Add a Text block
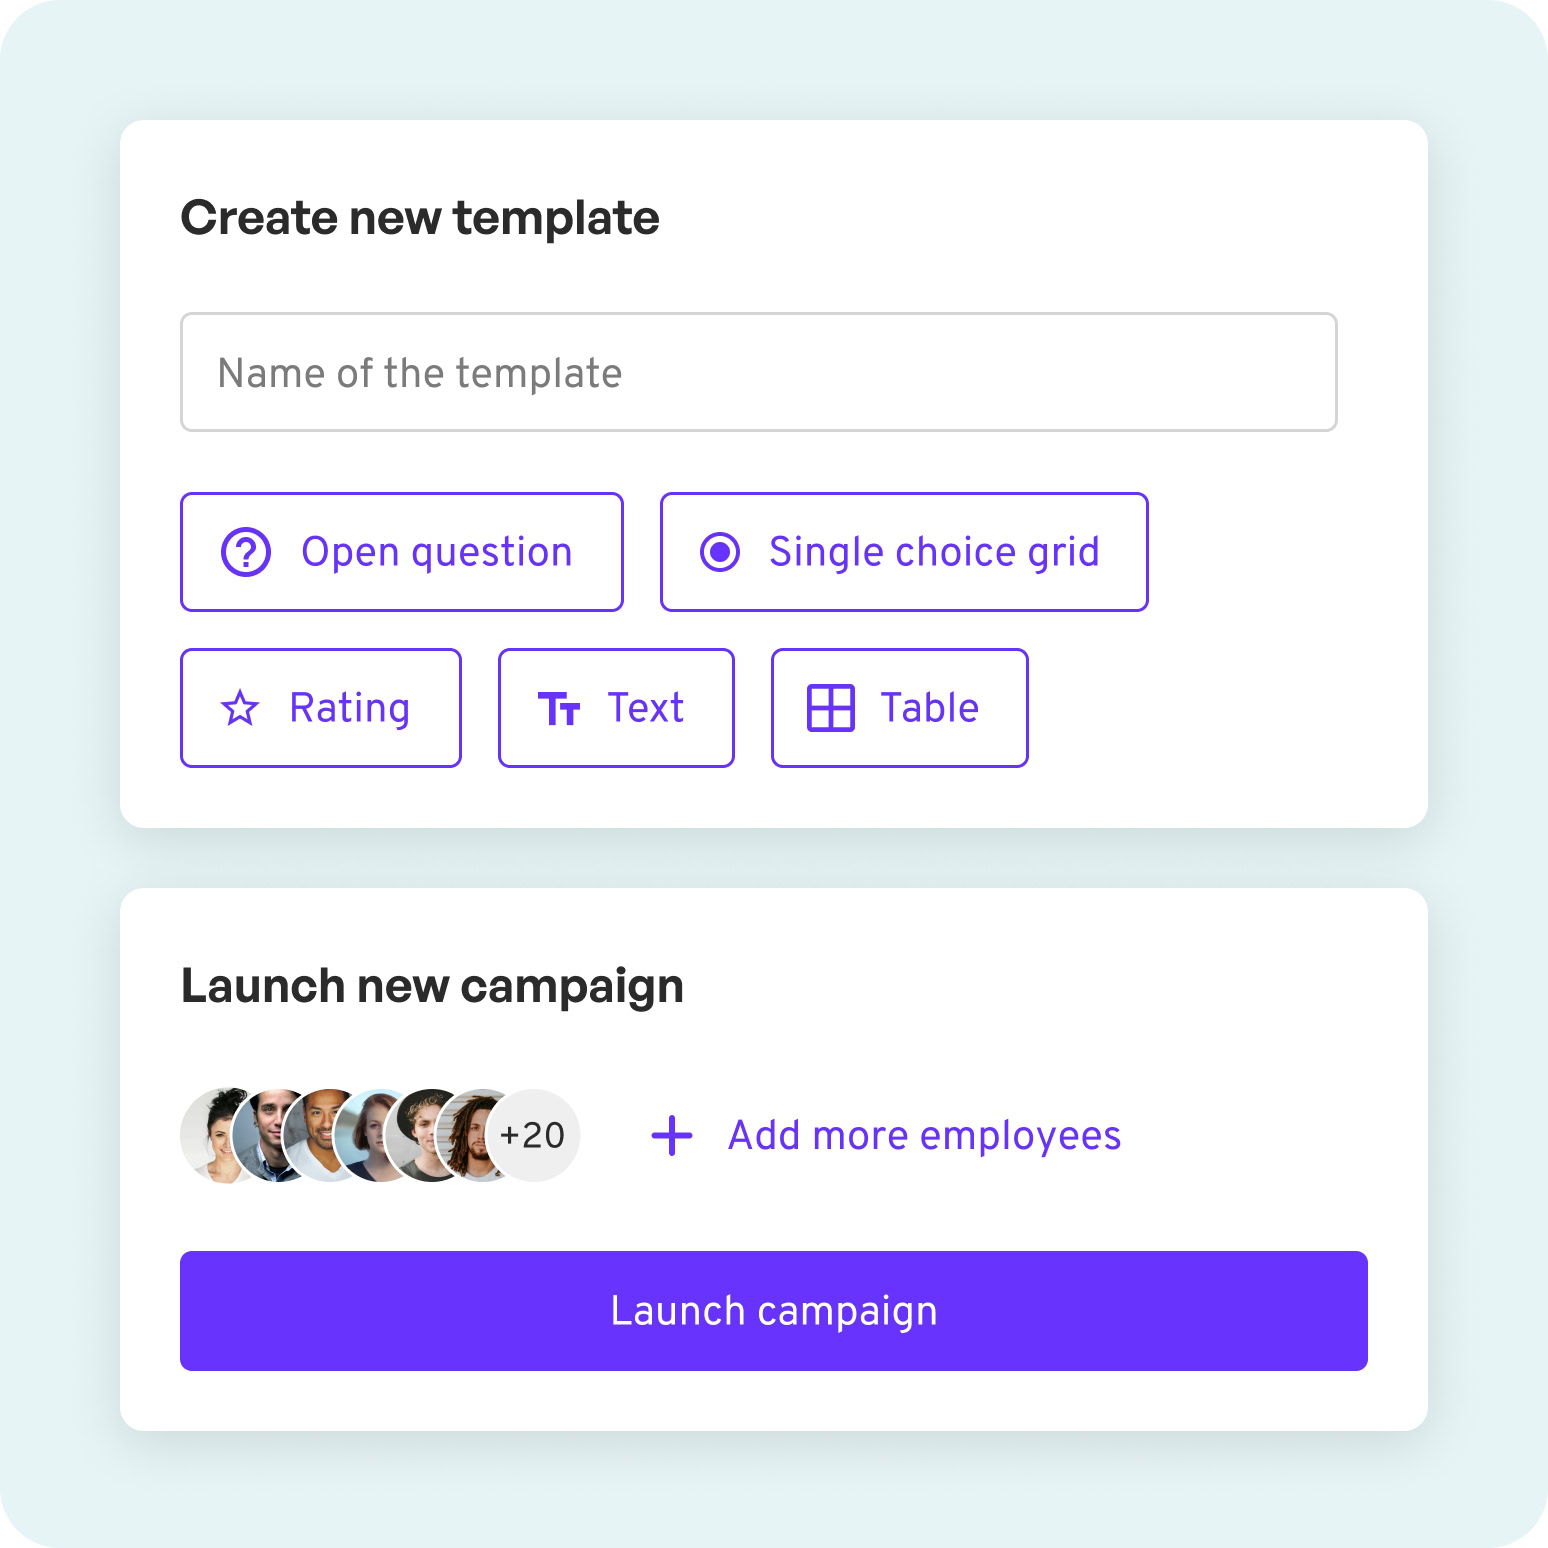This screenshot has width=1548, height=1548. coord(616,708)
